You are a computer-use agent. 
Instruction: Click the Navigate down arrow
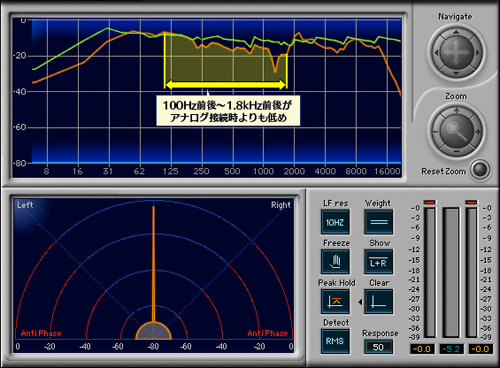pyautogui.click(x=456, y=73)
